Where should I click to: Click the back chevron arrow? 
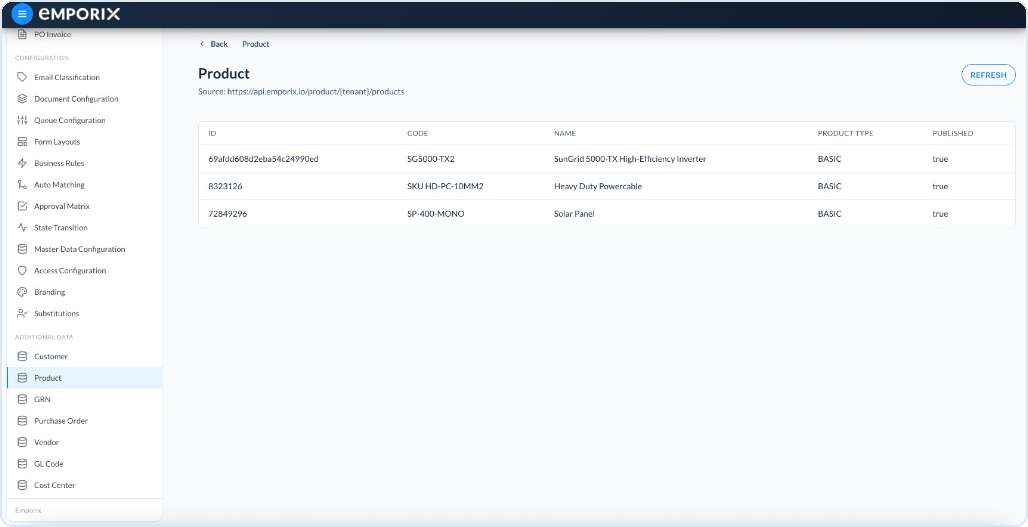(x=202, y=44)
